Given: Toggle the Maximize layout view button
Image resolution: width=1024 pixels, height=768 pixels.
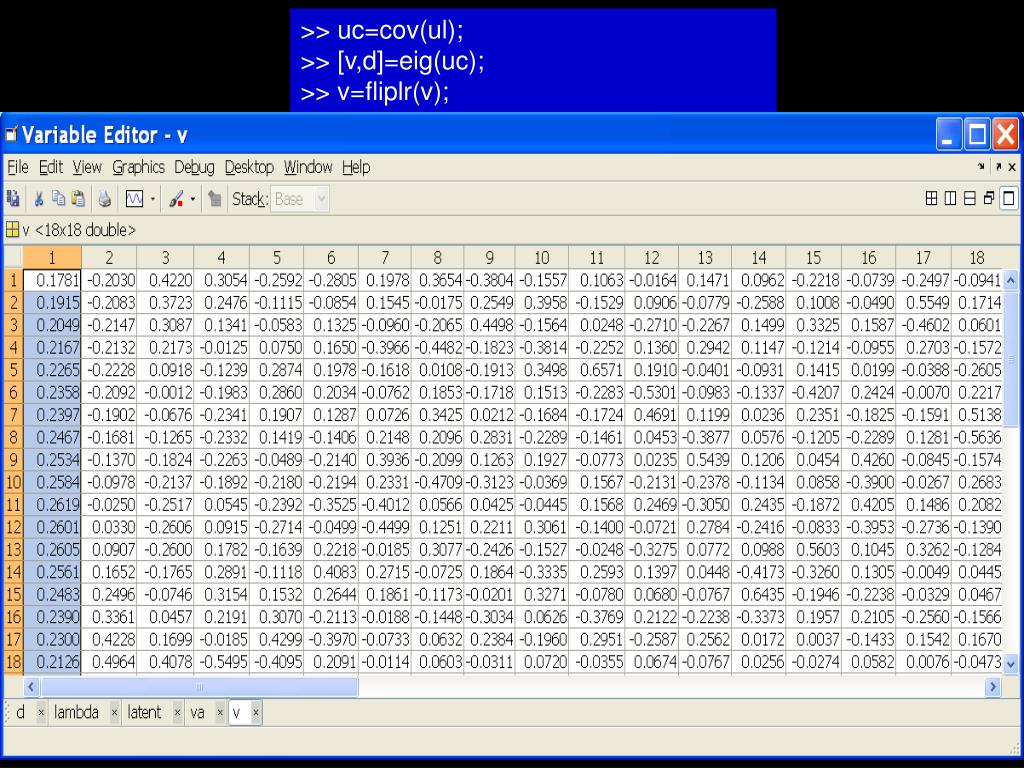Looking at the screenshot, I should pos(1008,199).
